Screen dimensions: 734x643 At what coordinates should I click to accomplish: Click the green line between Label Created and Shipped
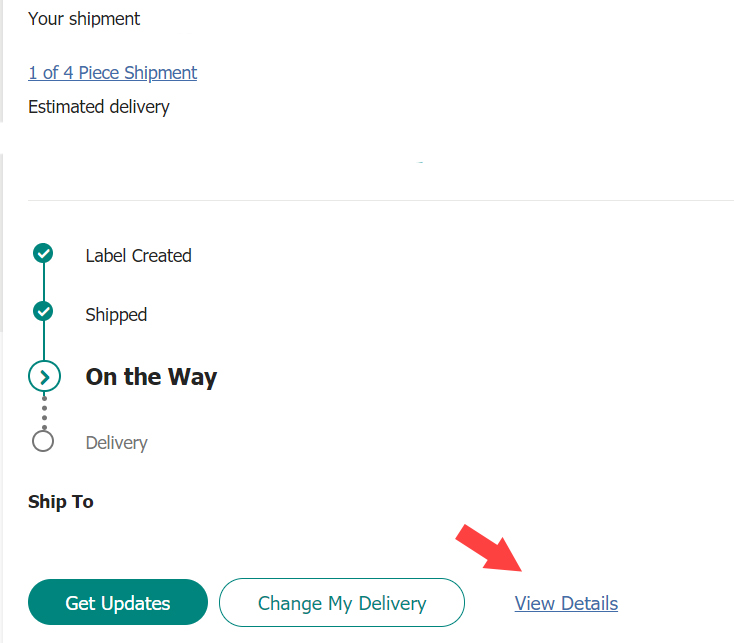(x=43, y=283)
